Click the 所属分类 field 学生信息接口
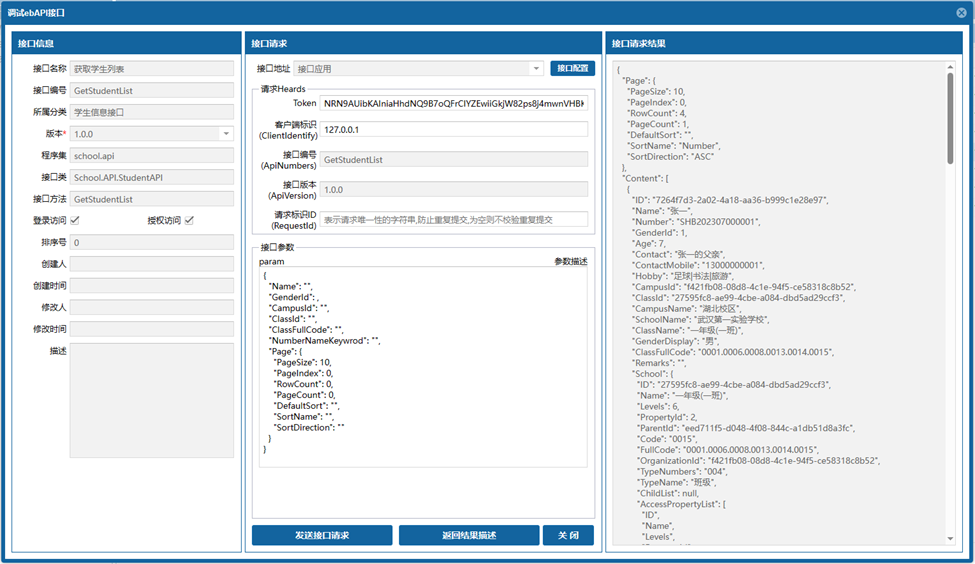 pyautogui.click(x=152, y=112)
